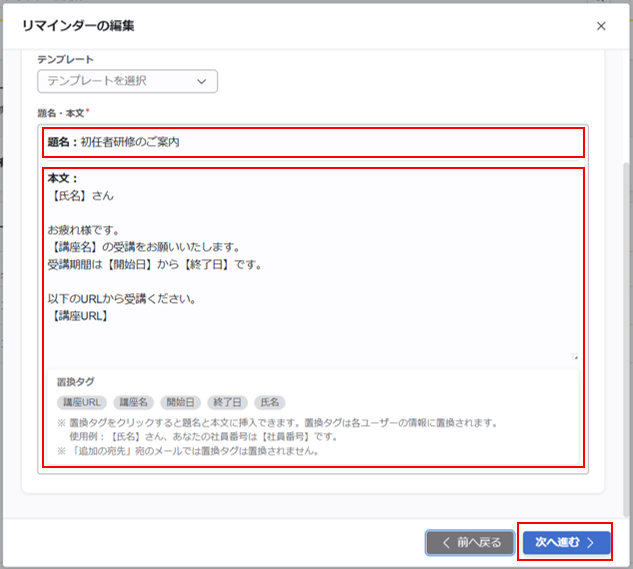Insert the 終了日 replacement tag
Image resolution: width=633 pixels, height=569 pixels.
coord(227,402)
